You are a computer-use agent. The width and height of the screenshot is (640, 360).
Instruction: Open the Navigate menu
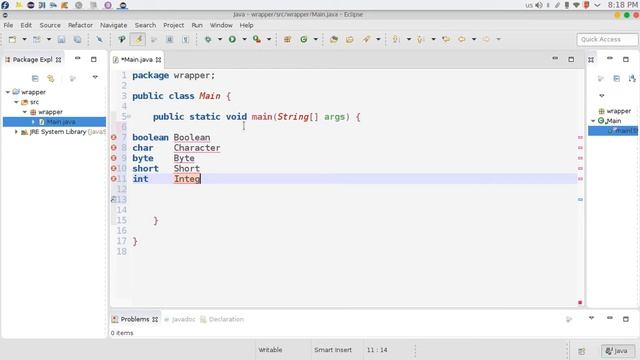click(113, 25)
